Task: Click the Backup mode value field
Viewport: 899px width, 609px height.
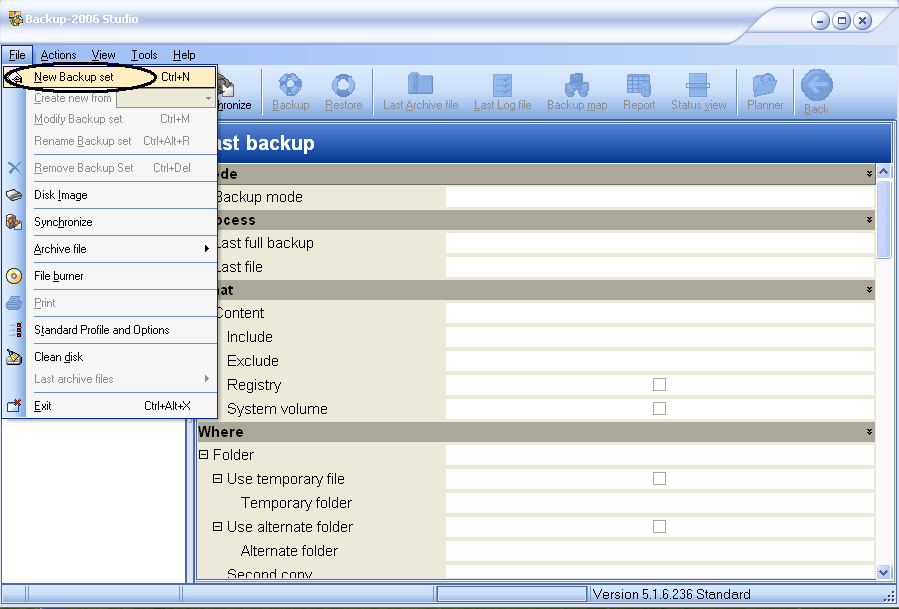Action: click(x=660, y=197)
